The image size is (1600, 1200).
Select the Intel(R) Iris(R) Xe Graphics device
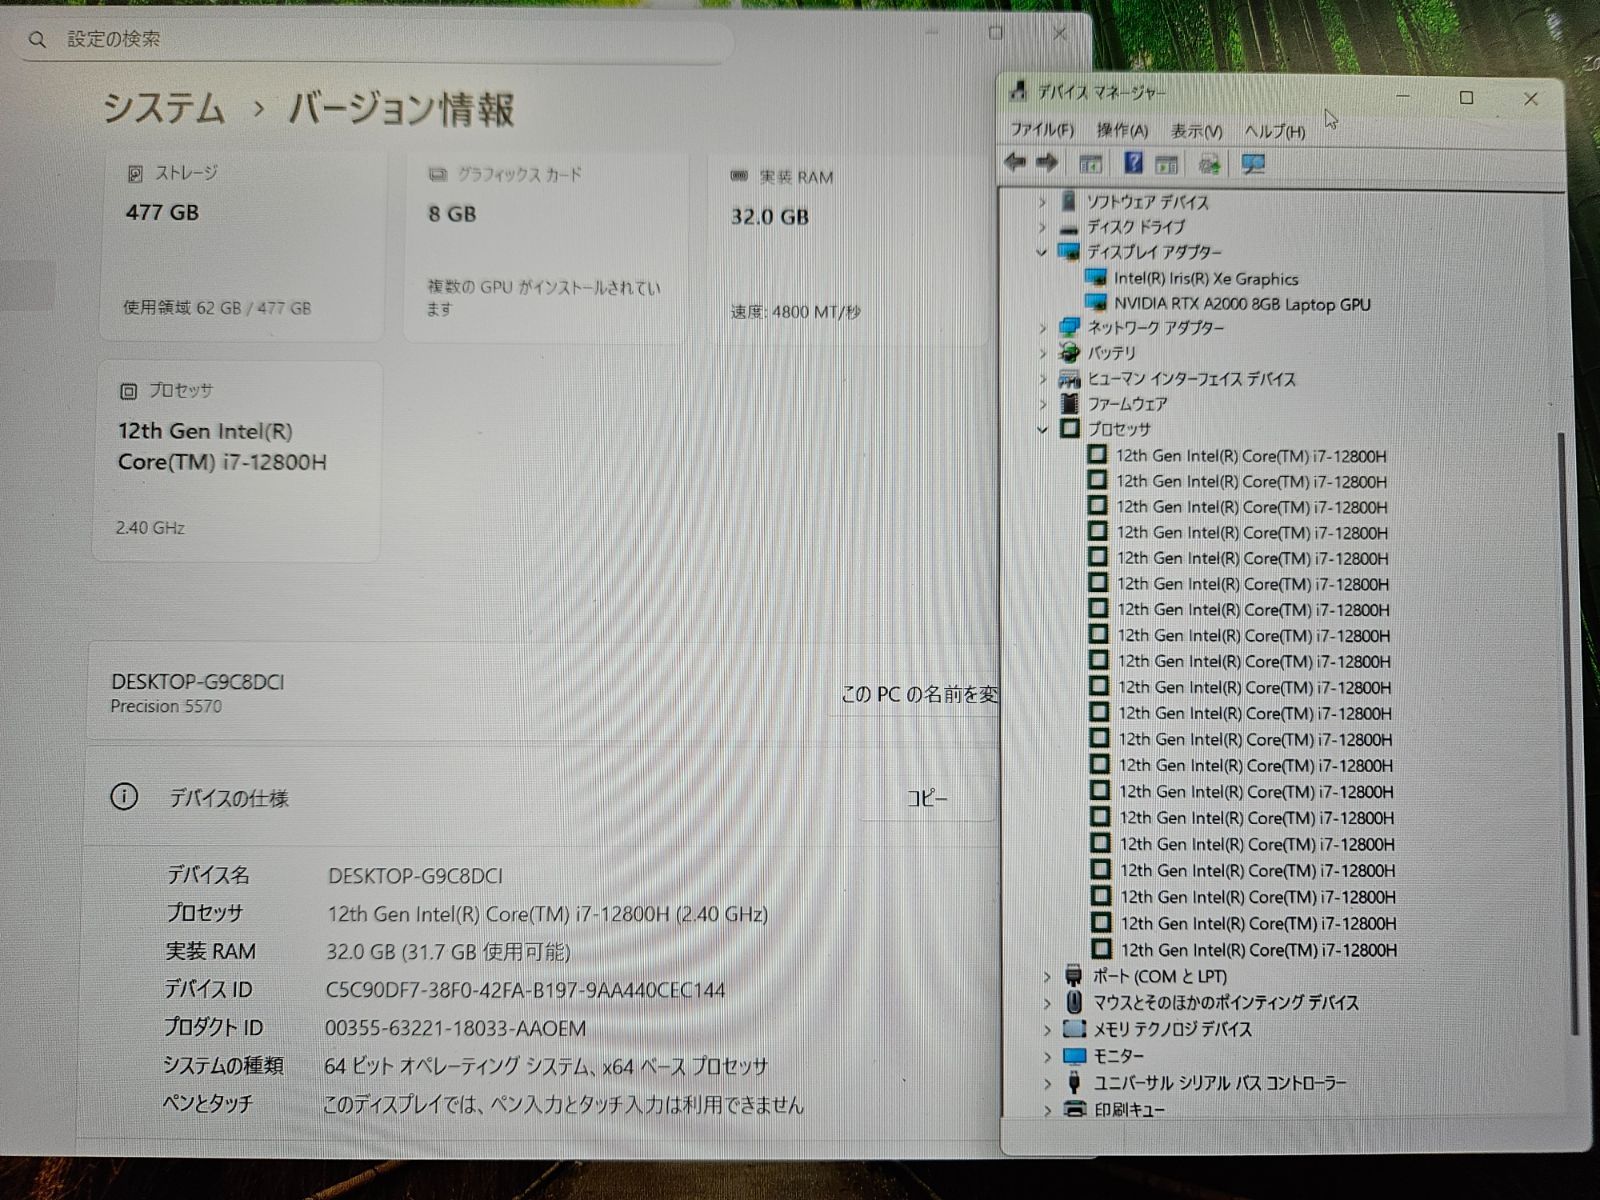click(x=1205, y=279)
